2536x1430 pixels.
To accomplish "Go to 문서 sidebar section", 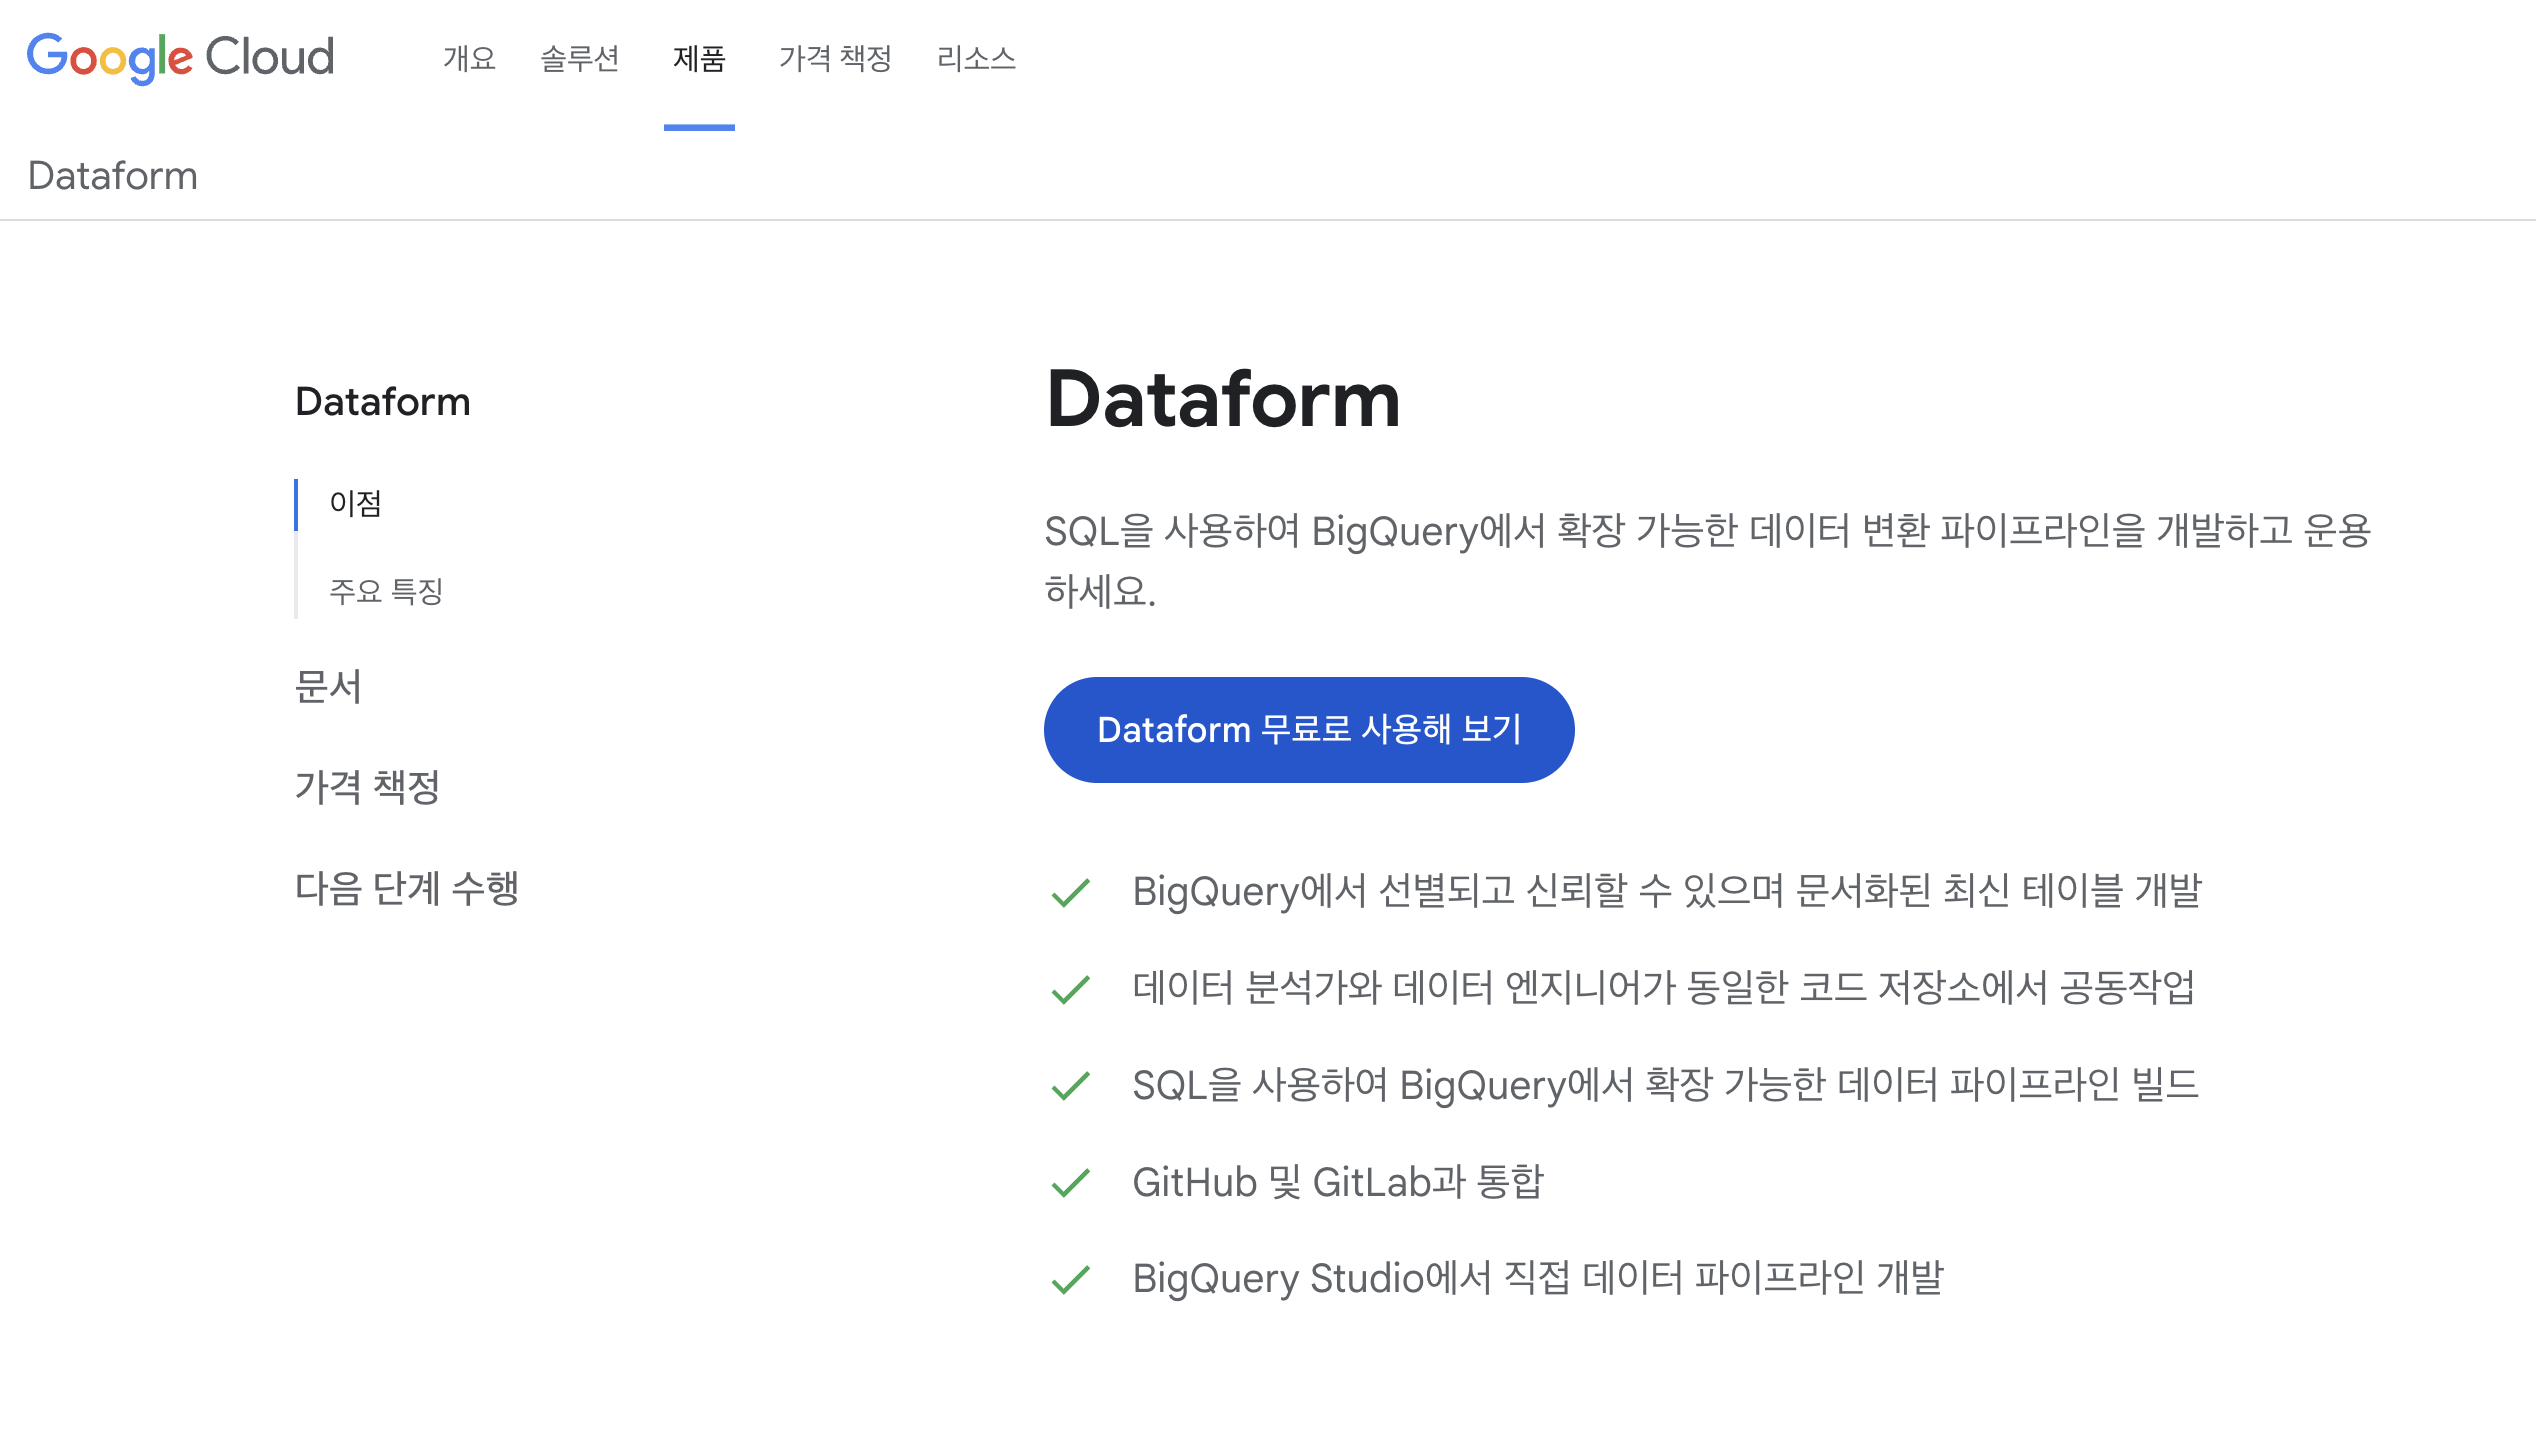I will (328, 687).
